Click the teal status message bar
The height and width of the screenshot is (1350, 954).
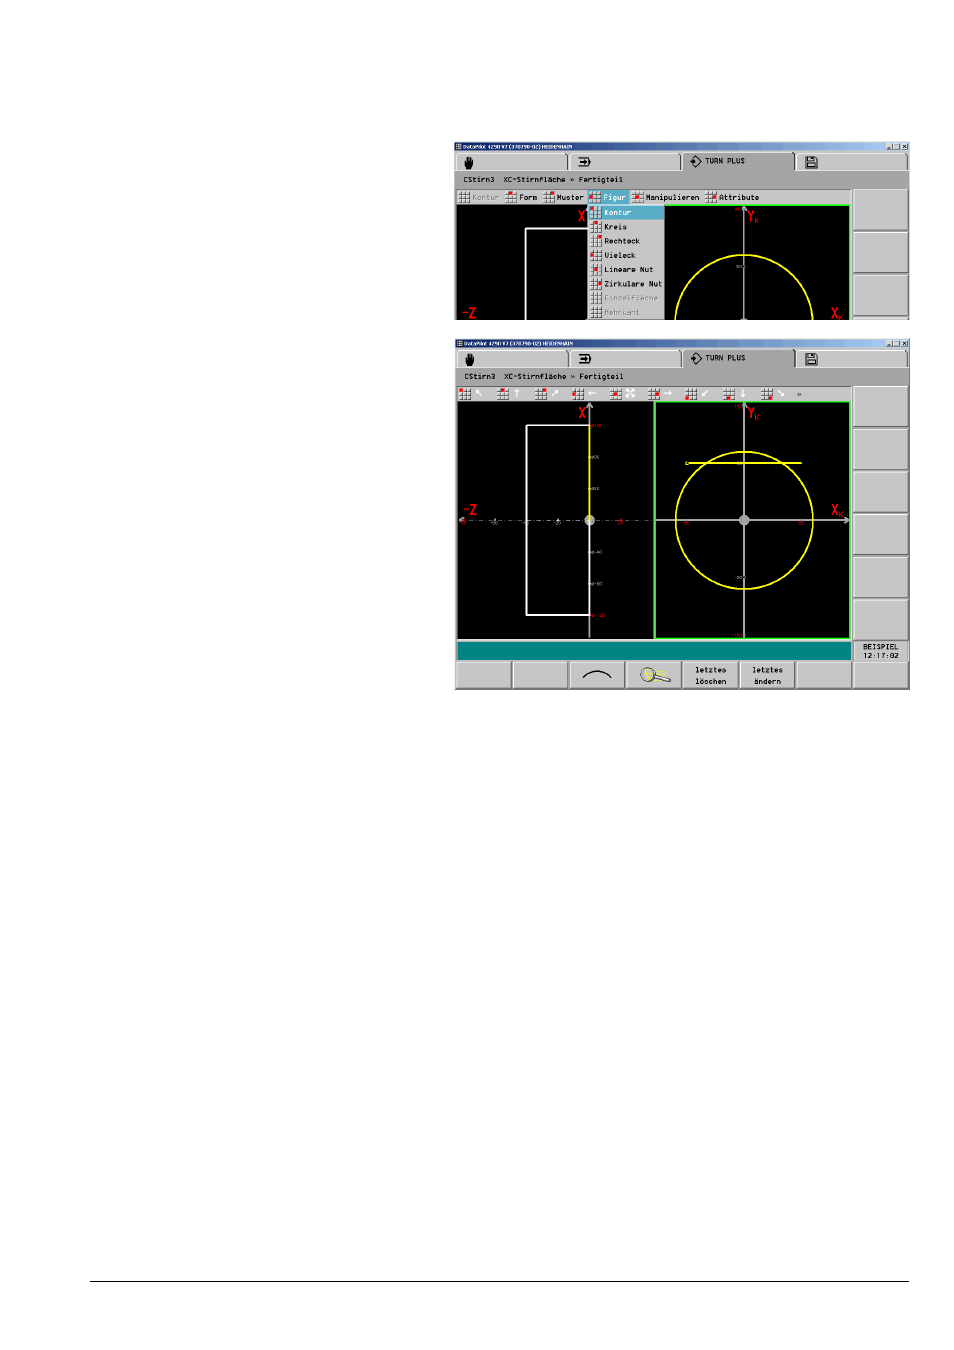click(x=654, y=651)
